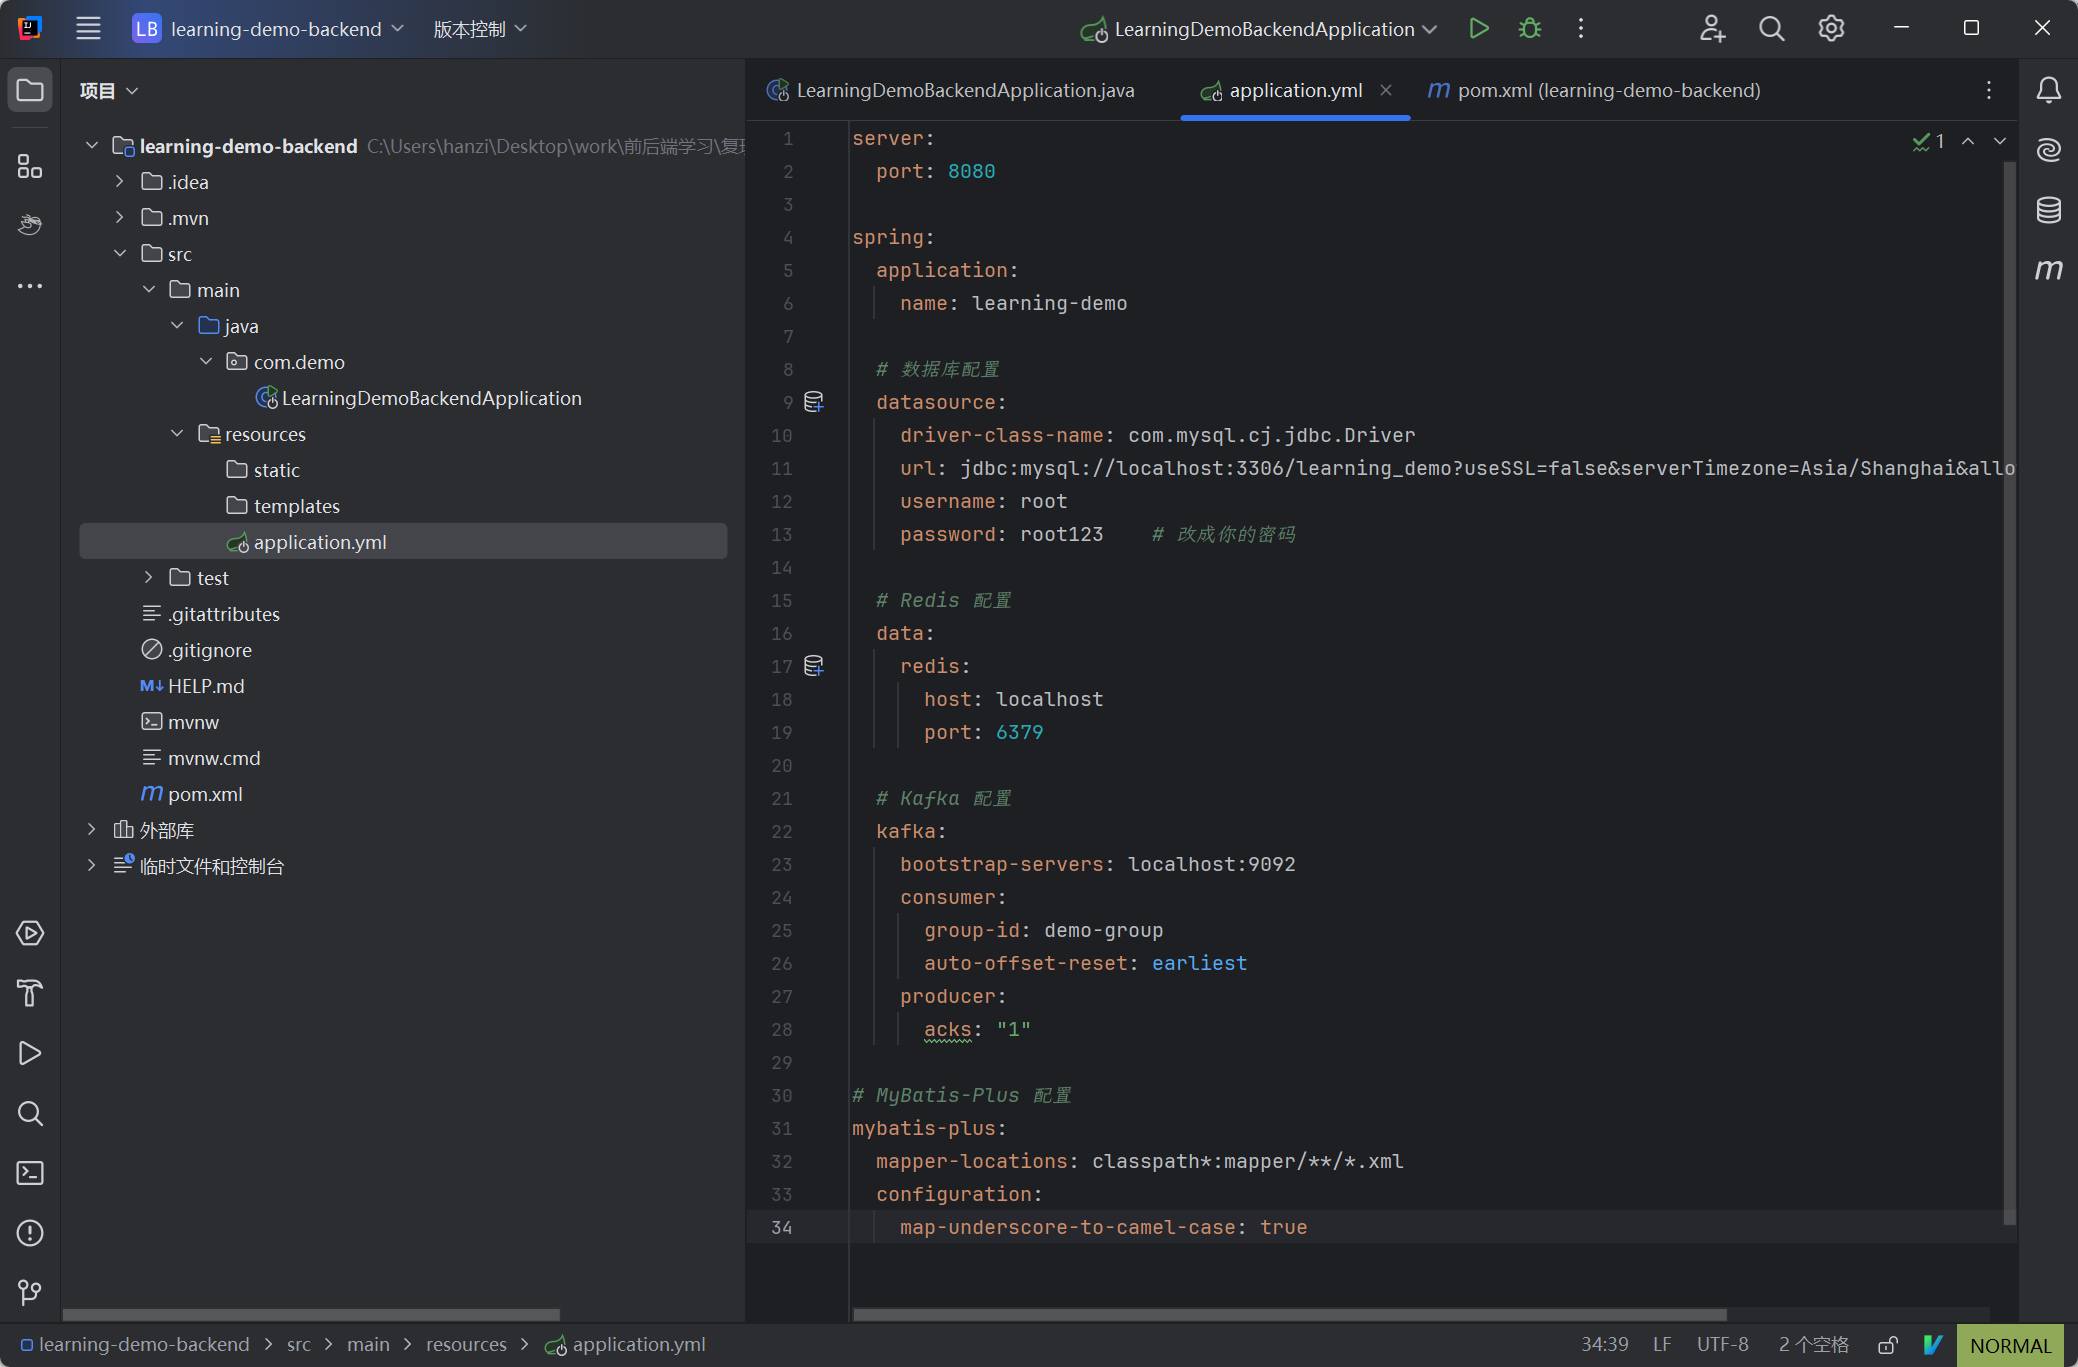
Task: Start debugging with the bug icon
Action: point(1529,29)
